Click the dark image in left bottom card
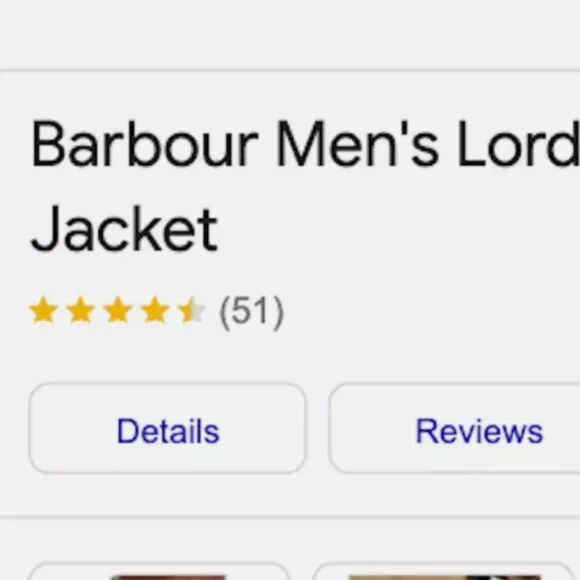Viewport: 580px width, 580px height. pos(167,577)
